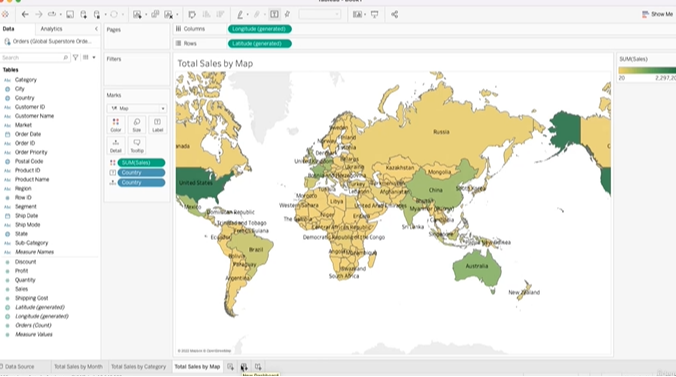This screenshot has height=377, width=676.
Task: Click the Tableau logo start page icon
Action: [x=5, y=14]
